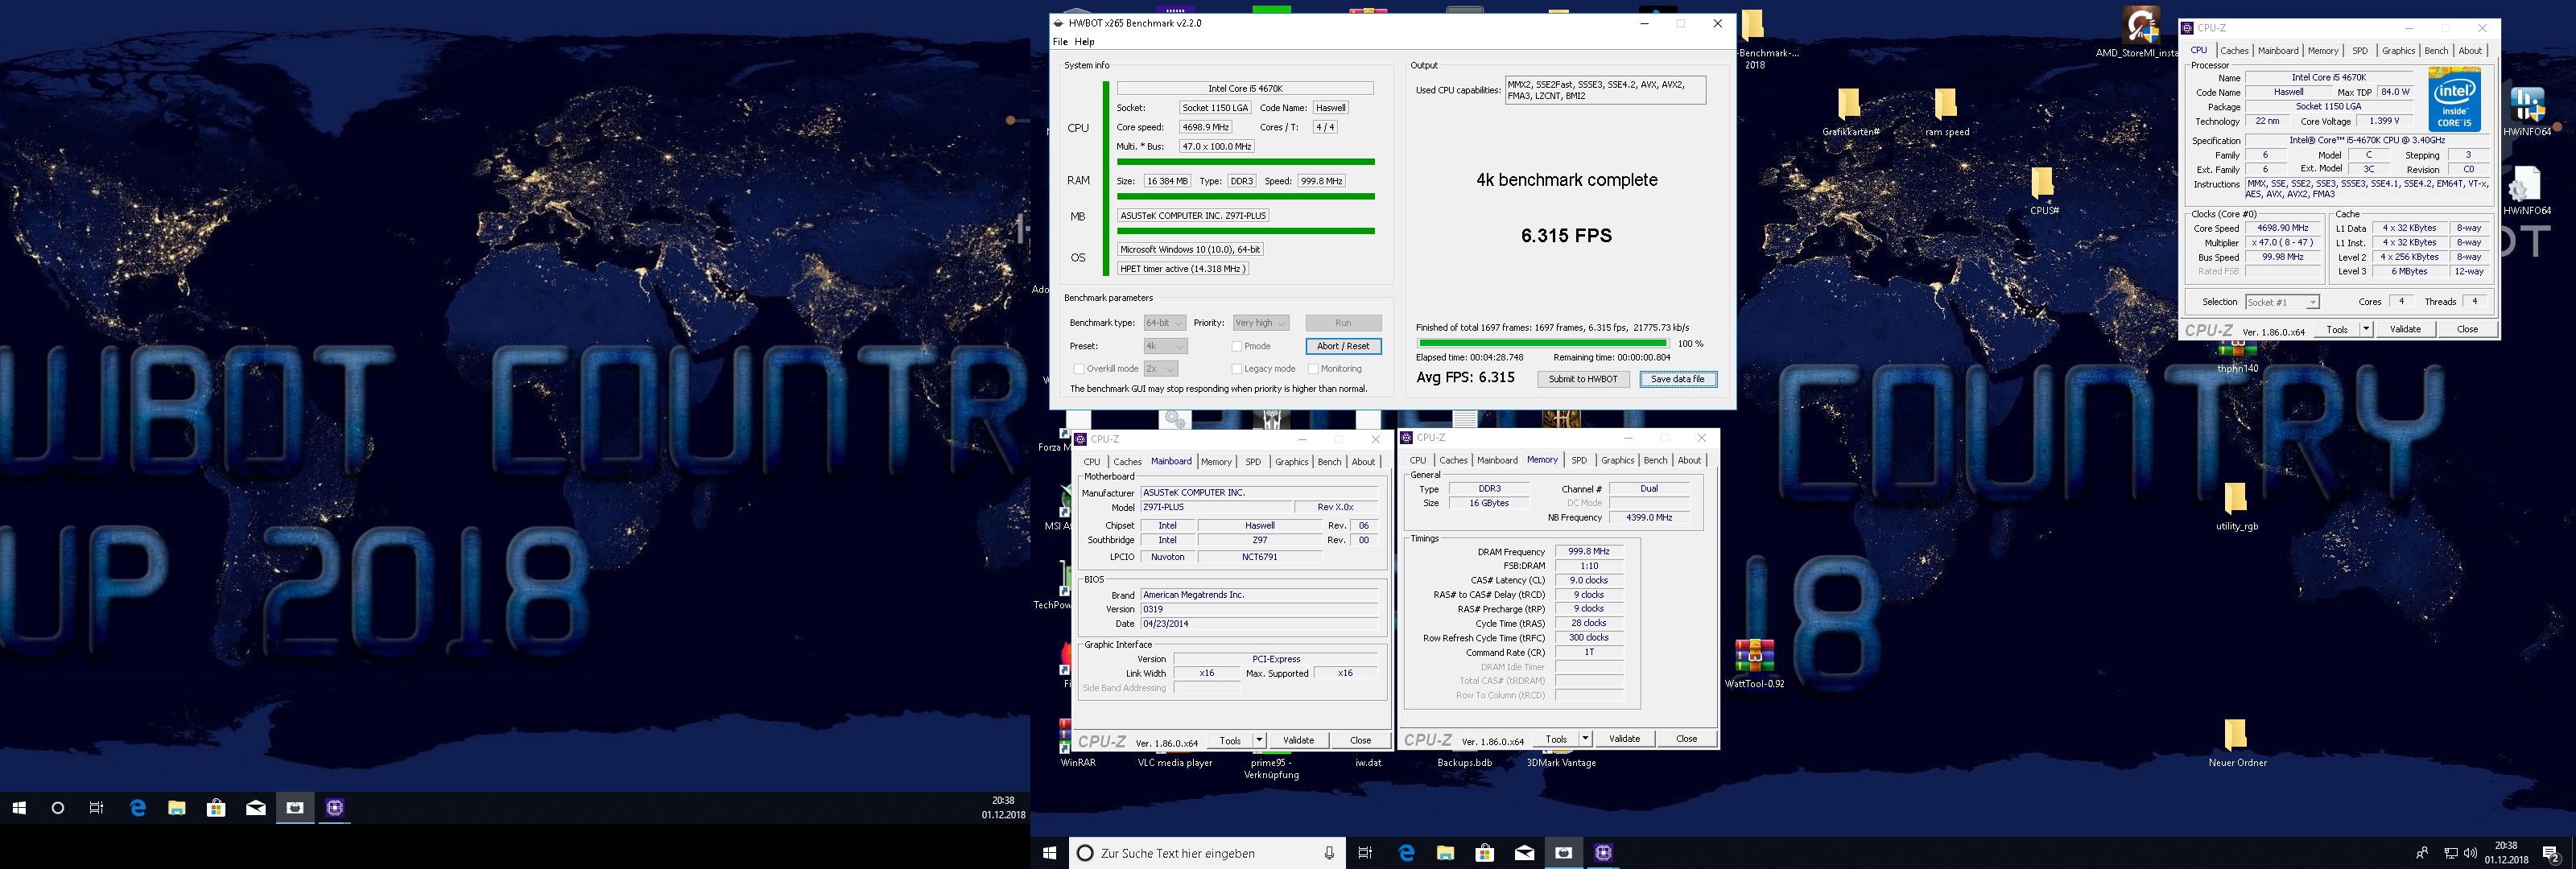Viewport: 2576px width, 869px height.
Task: Expand the Tools arrow in the Memory CPU-Z window
Action: click(x=1585, y=739)
